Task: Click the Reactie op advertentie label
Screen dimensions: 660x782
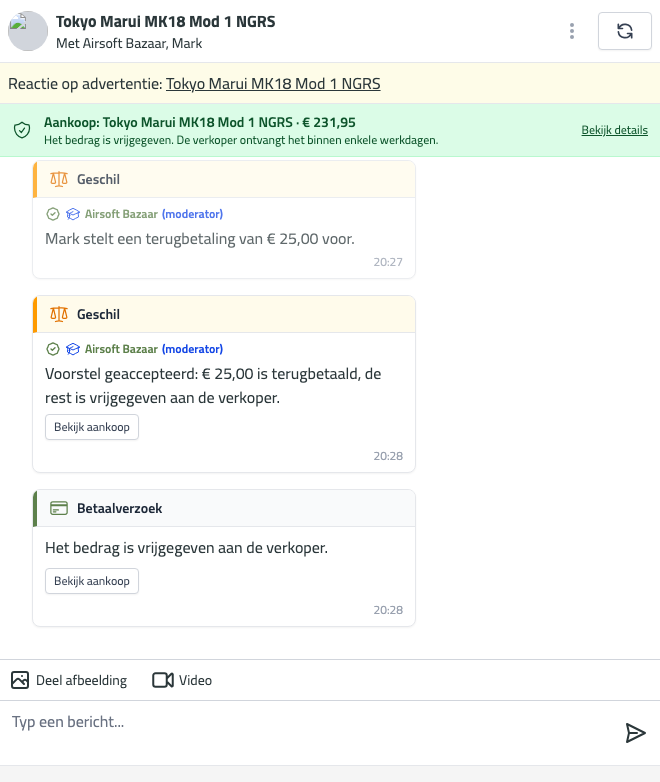Action: (x=85, y=84)
